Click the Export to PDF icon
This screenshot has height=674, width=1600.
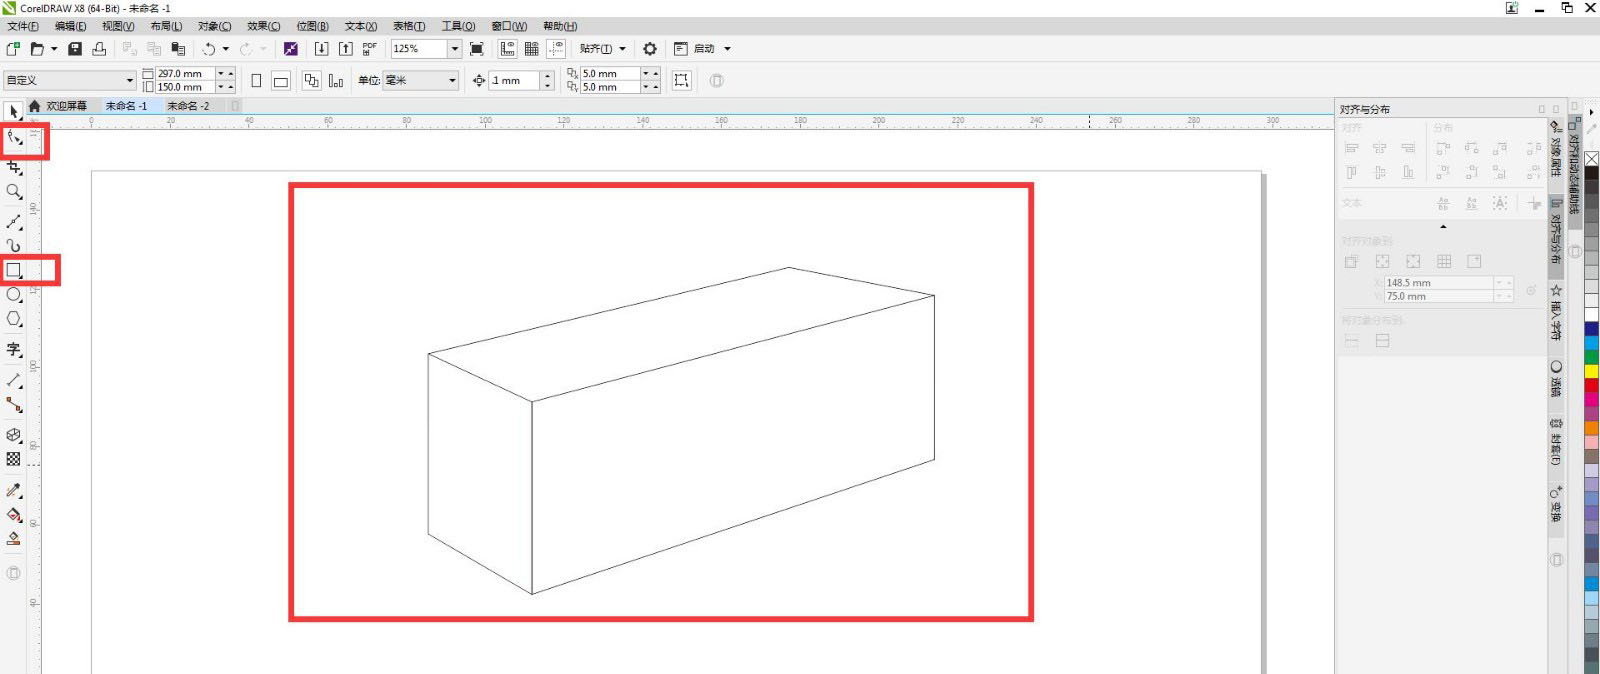point(369,49)
